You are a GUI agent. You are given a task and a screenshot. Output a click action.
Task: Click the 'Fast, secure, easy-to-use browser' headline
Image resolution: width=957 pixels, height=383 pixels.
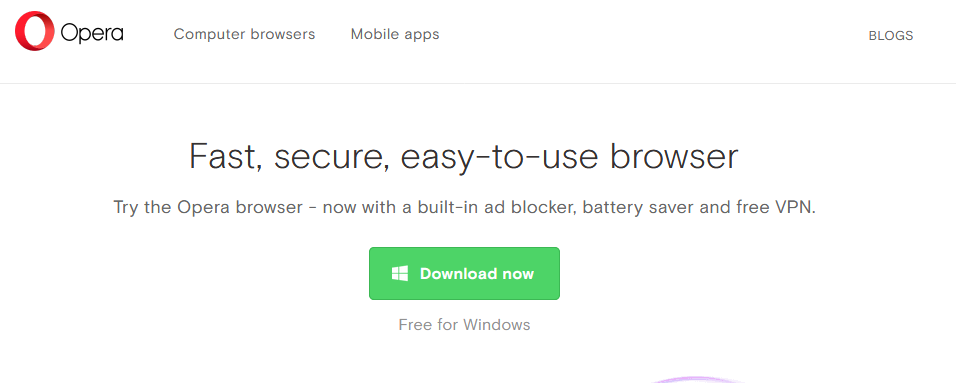click(x=464, y=157)
